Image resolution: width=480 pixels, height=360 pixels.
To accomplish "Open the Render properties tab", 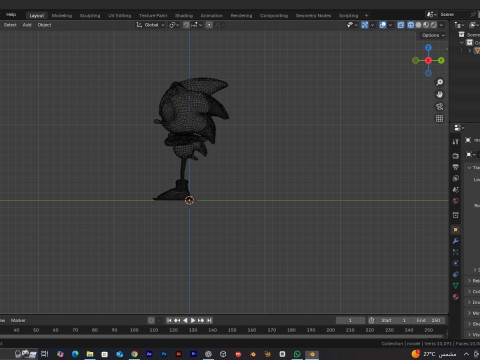I will (x=455, y=156).
